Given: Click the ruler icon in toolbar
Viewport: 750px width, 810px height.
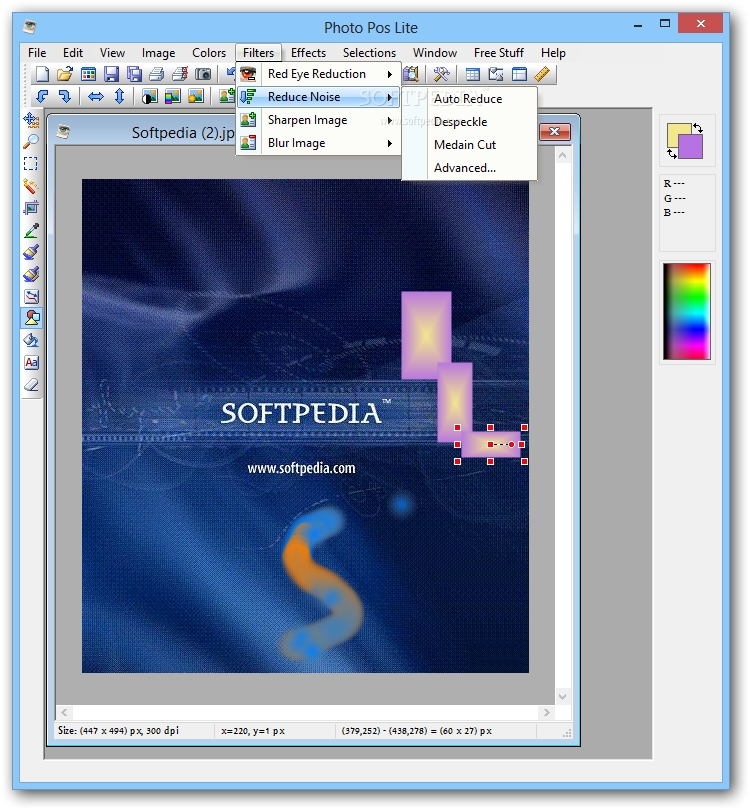Looking at the screenshot, I should [542, 74].
